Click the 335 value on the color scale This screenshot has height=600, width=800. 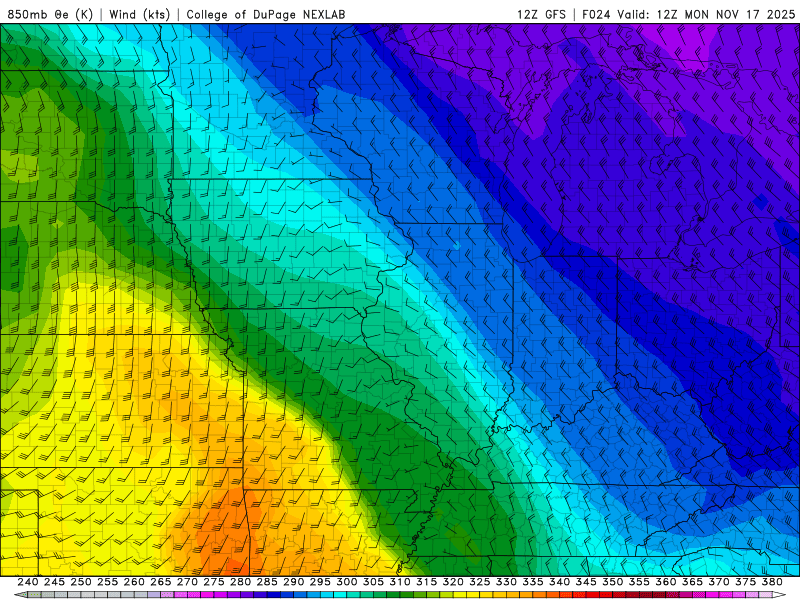(x=533, y=582)
